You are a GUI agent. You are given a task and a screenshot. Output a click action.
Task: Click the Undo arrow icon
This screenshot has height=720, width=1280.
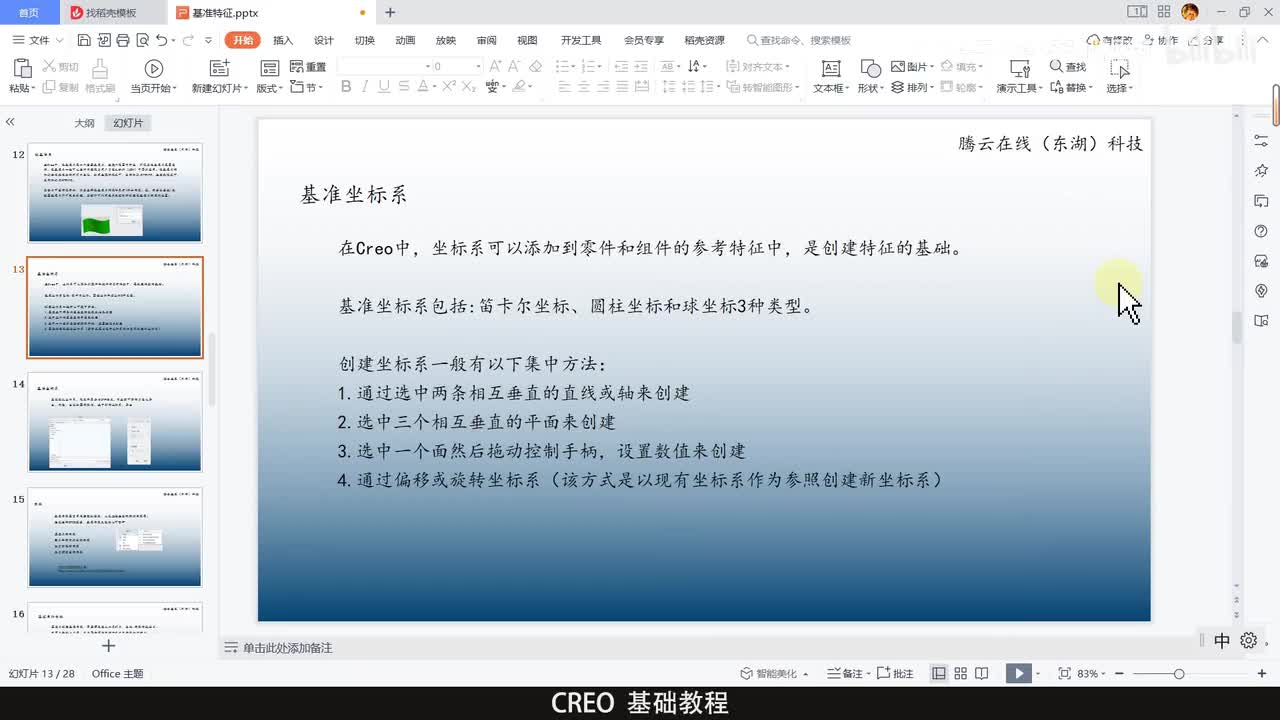coord(162,40)
